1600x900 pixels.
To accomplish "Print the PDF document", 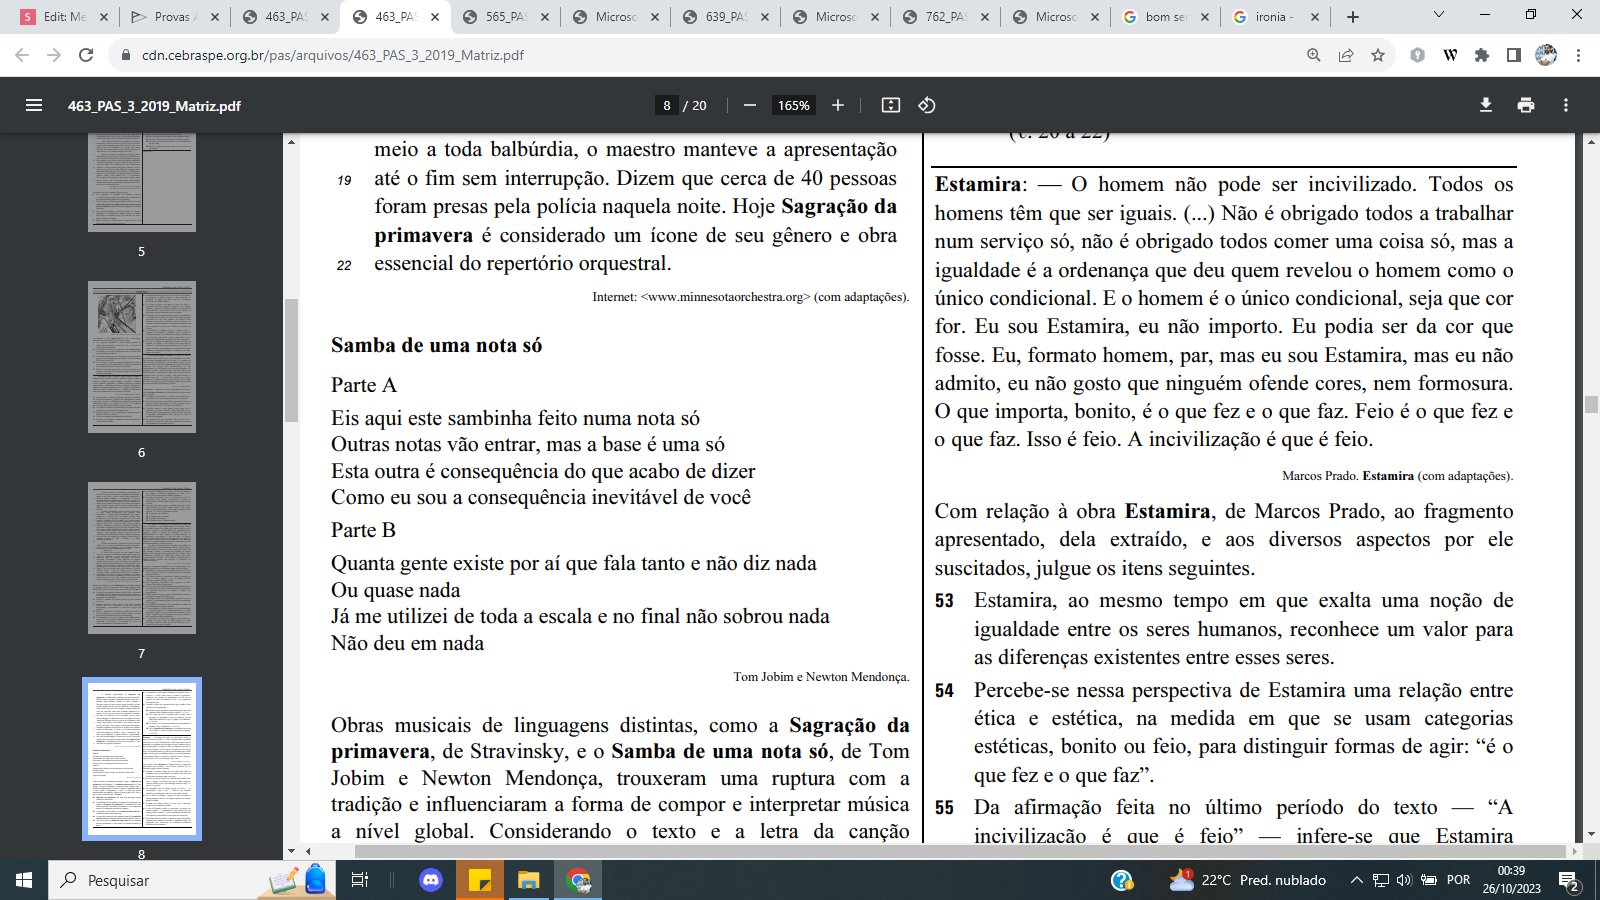I will click(x=1526, y=105).
